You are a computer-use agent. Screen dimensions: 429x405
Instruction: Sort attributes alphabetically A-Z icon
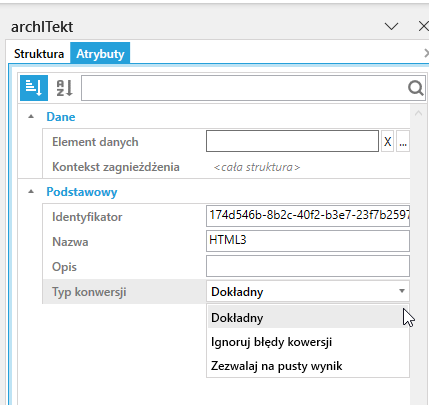(x=65, y=88)
